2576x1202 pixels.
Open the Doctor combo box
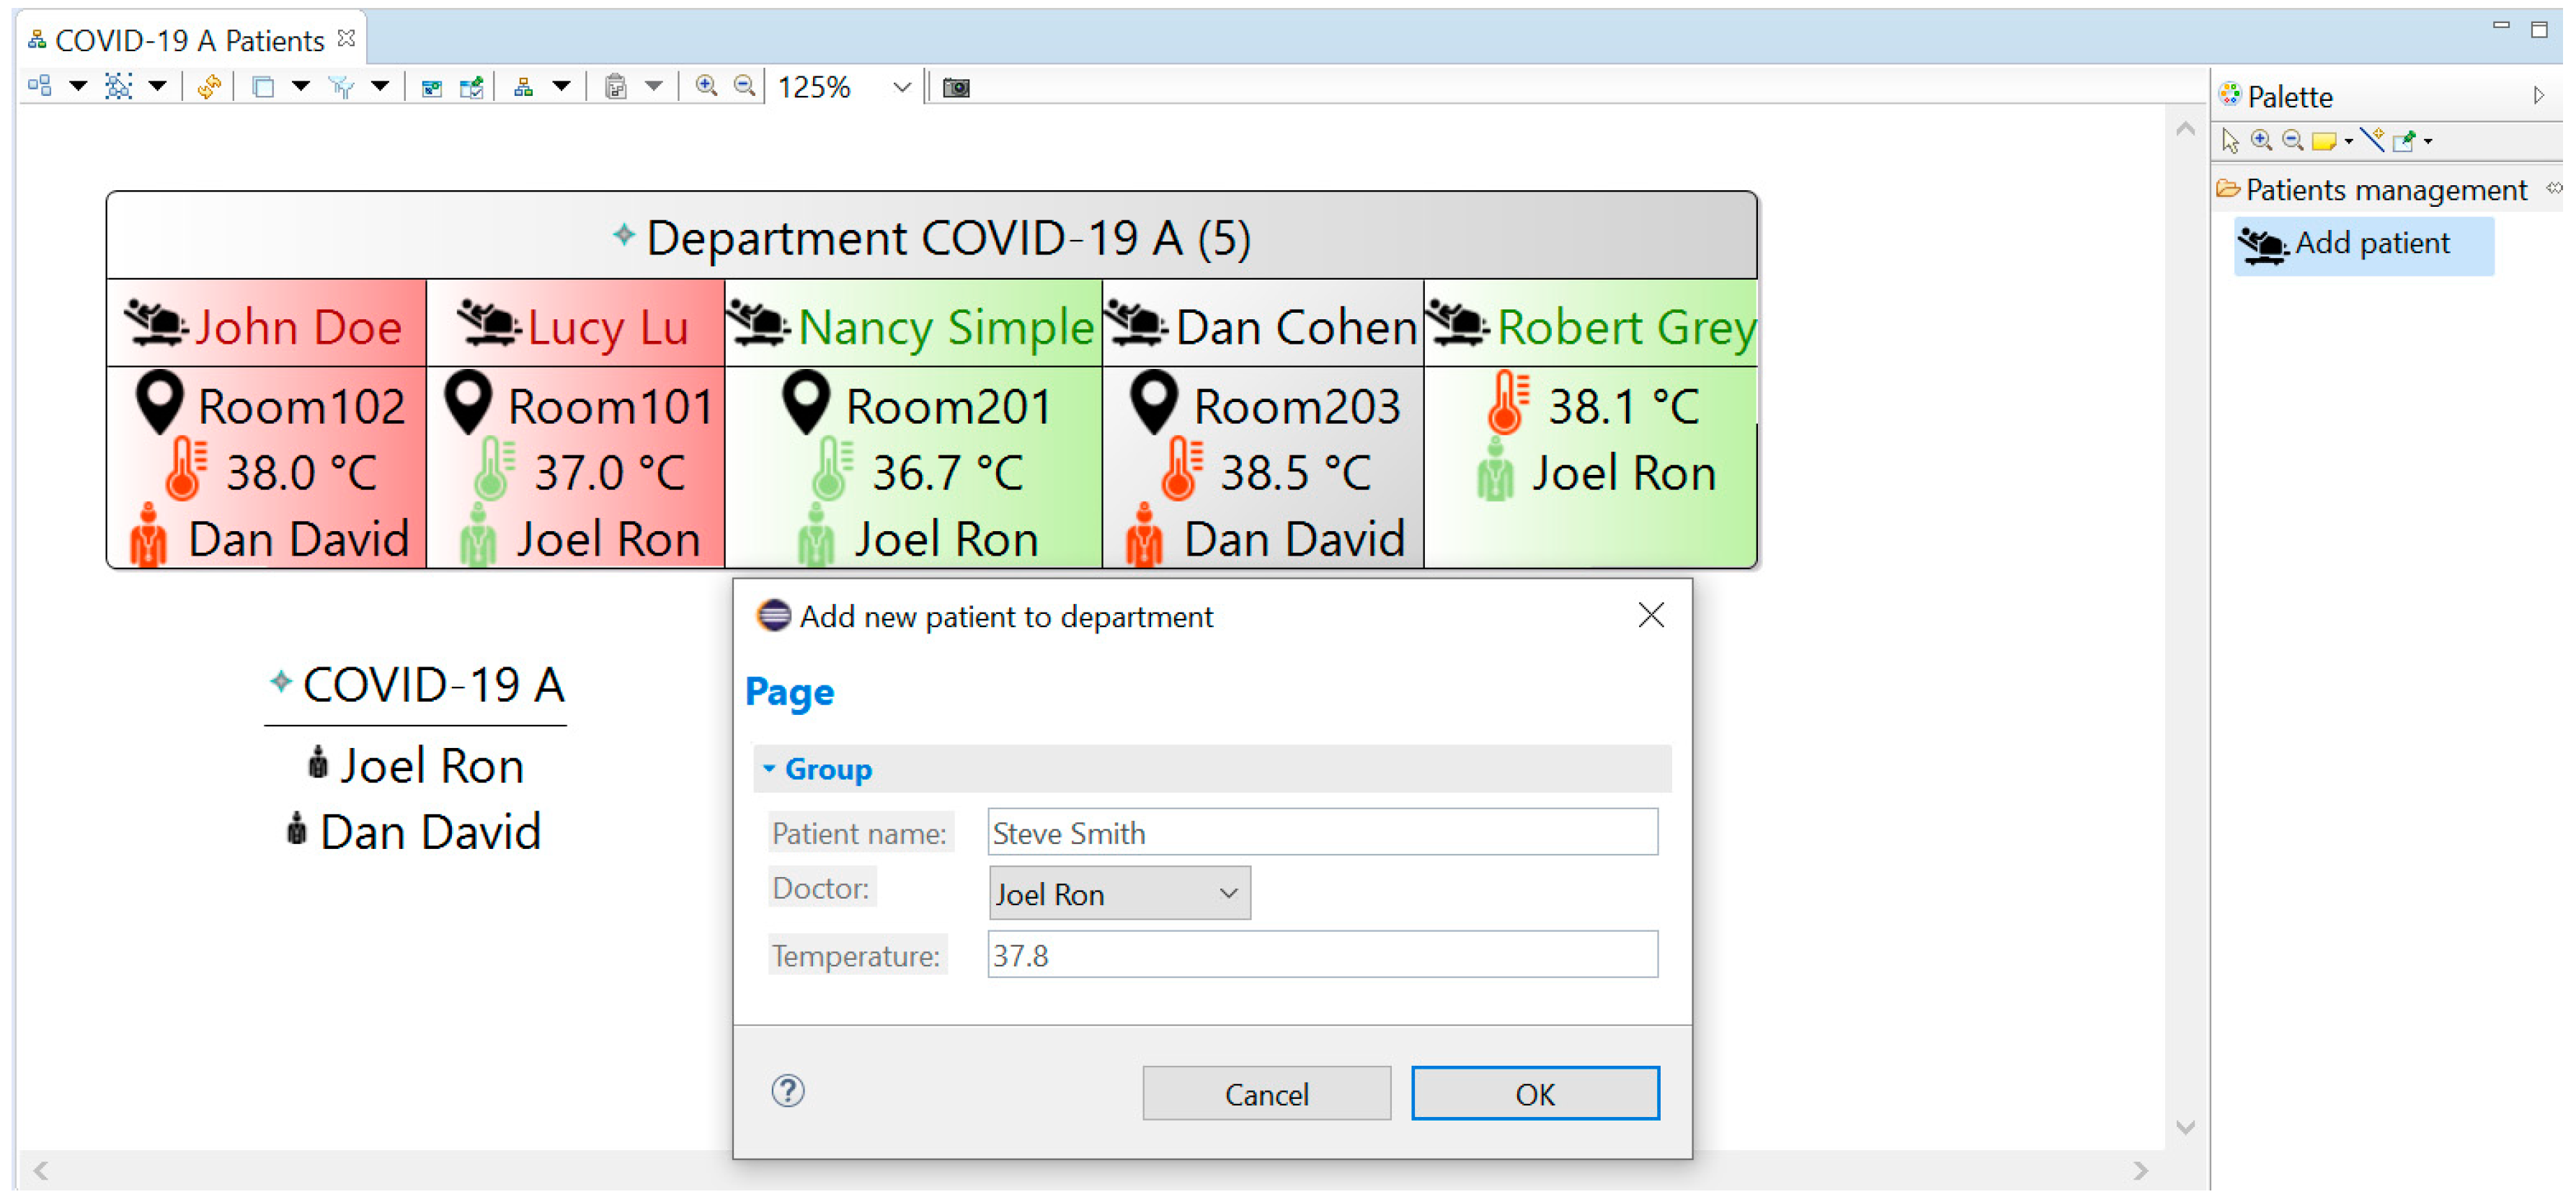[x=1119, y=894]
